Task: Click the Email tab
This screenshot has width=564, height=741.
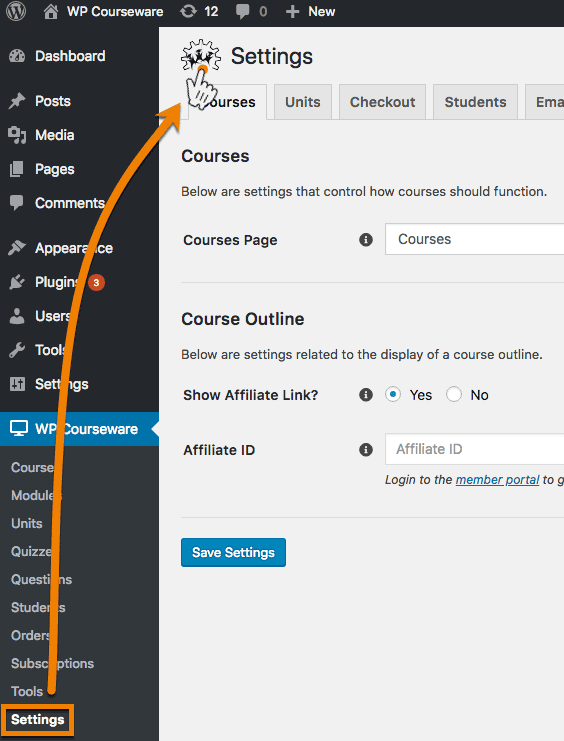Action: click(x=545, y=102)
